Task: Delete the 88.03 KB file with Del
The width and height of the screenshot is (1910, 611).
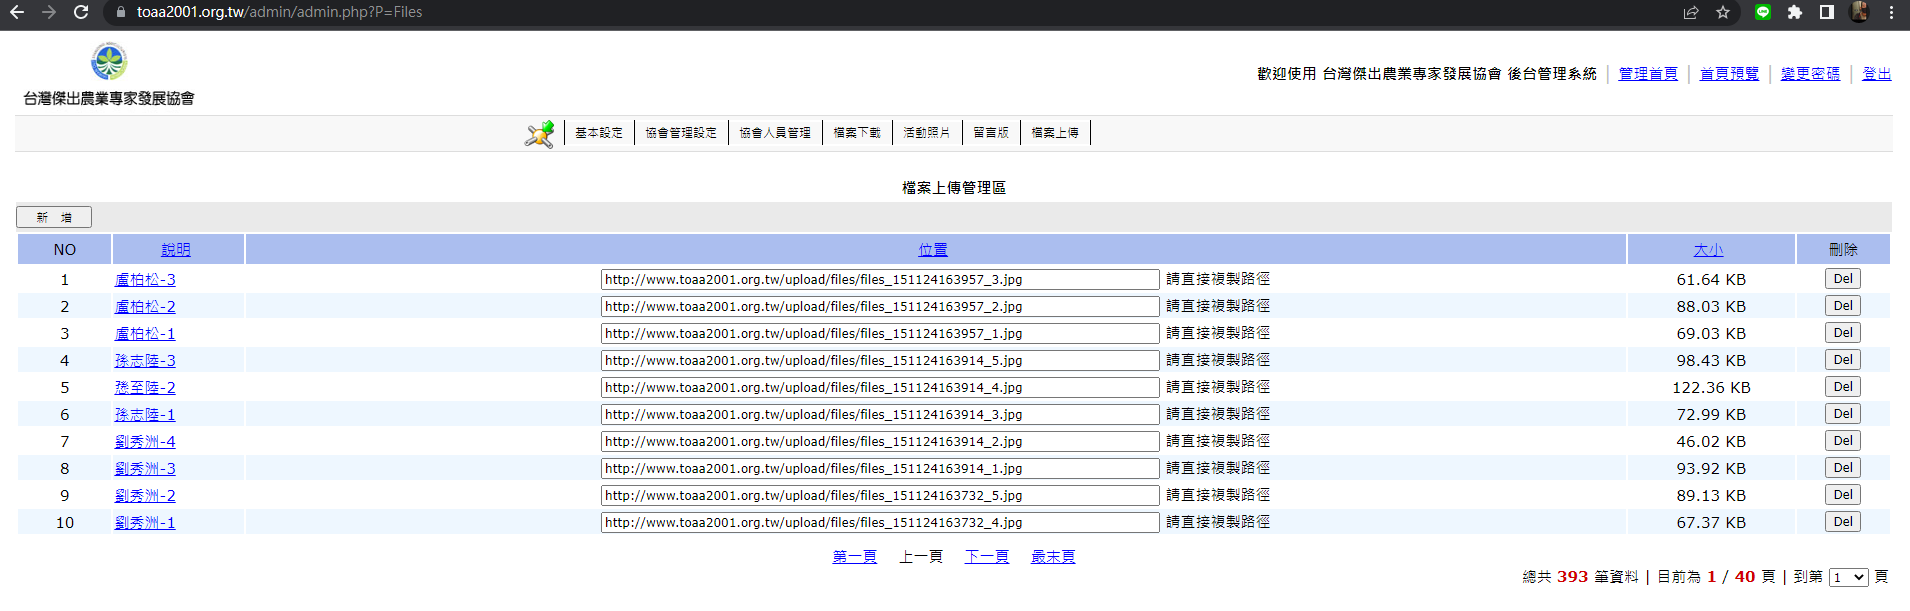Action: (1843, 306)
